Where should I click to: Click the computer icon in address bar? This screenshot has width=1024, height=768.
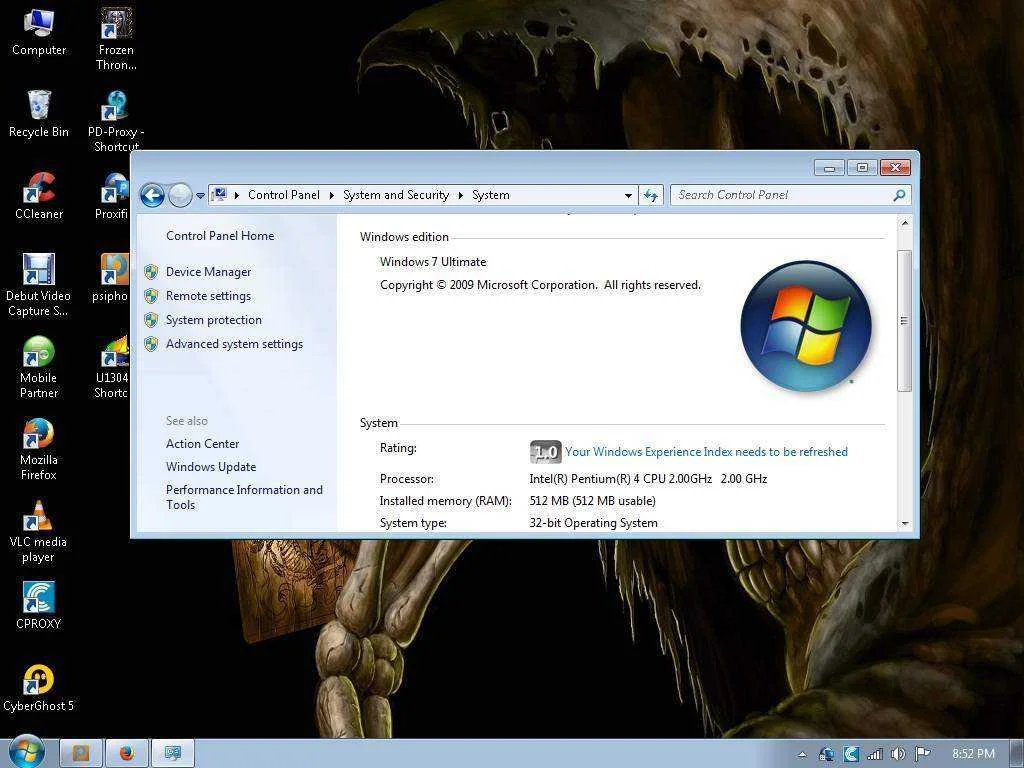point(219,195)
